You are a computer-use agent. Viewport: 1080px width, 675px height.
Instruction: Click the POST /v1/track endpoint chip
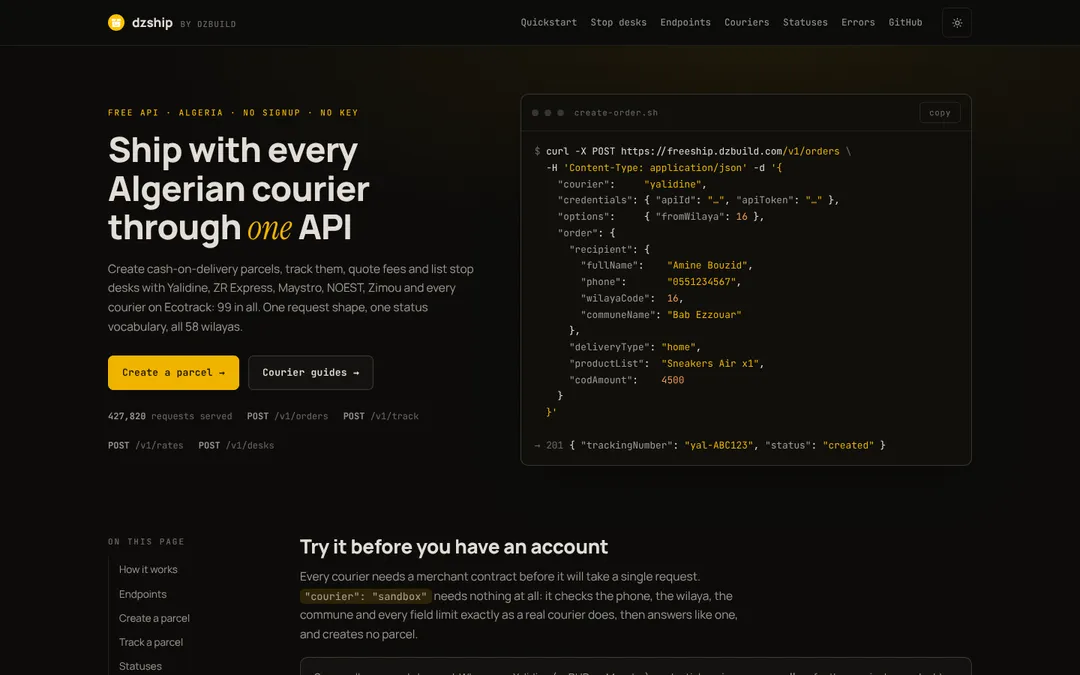[381, 416]
